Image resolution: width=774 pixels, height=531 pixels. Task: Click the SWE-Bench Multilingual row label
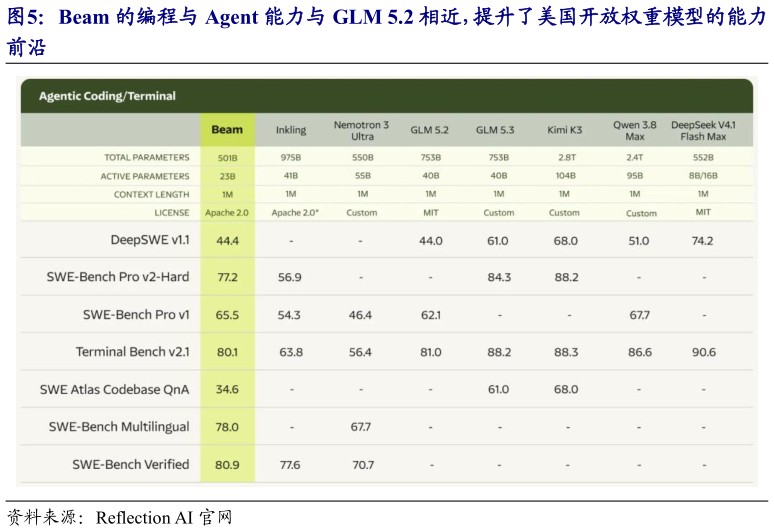click(119, 427)
